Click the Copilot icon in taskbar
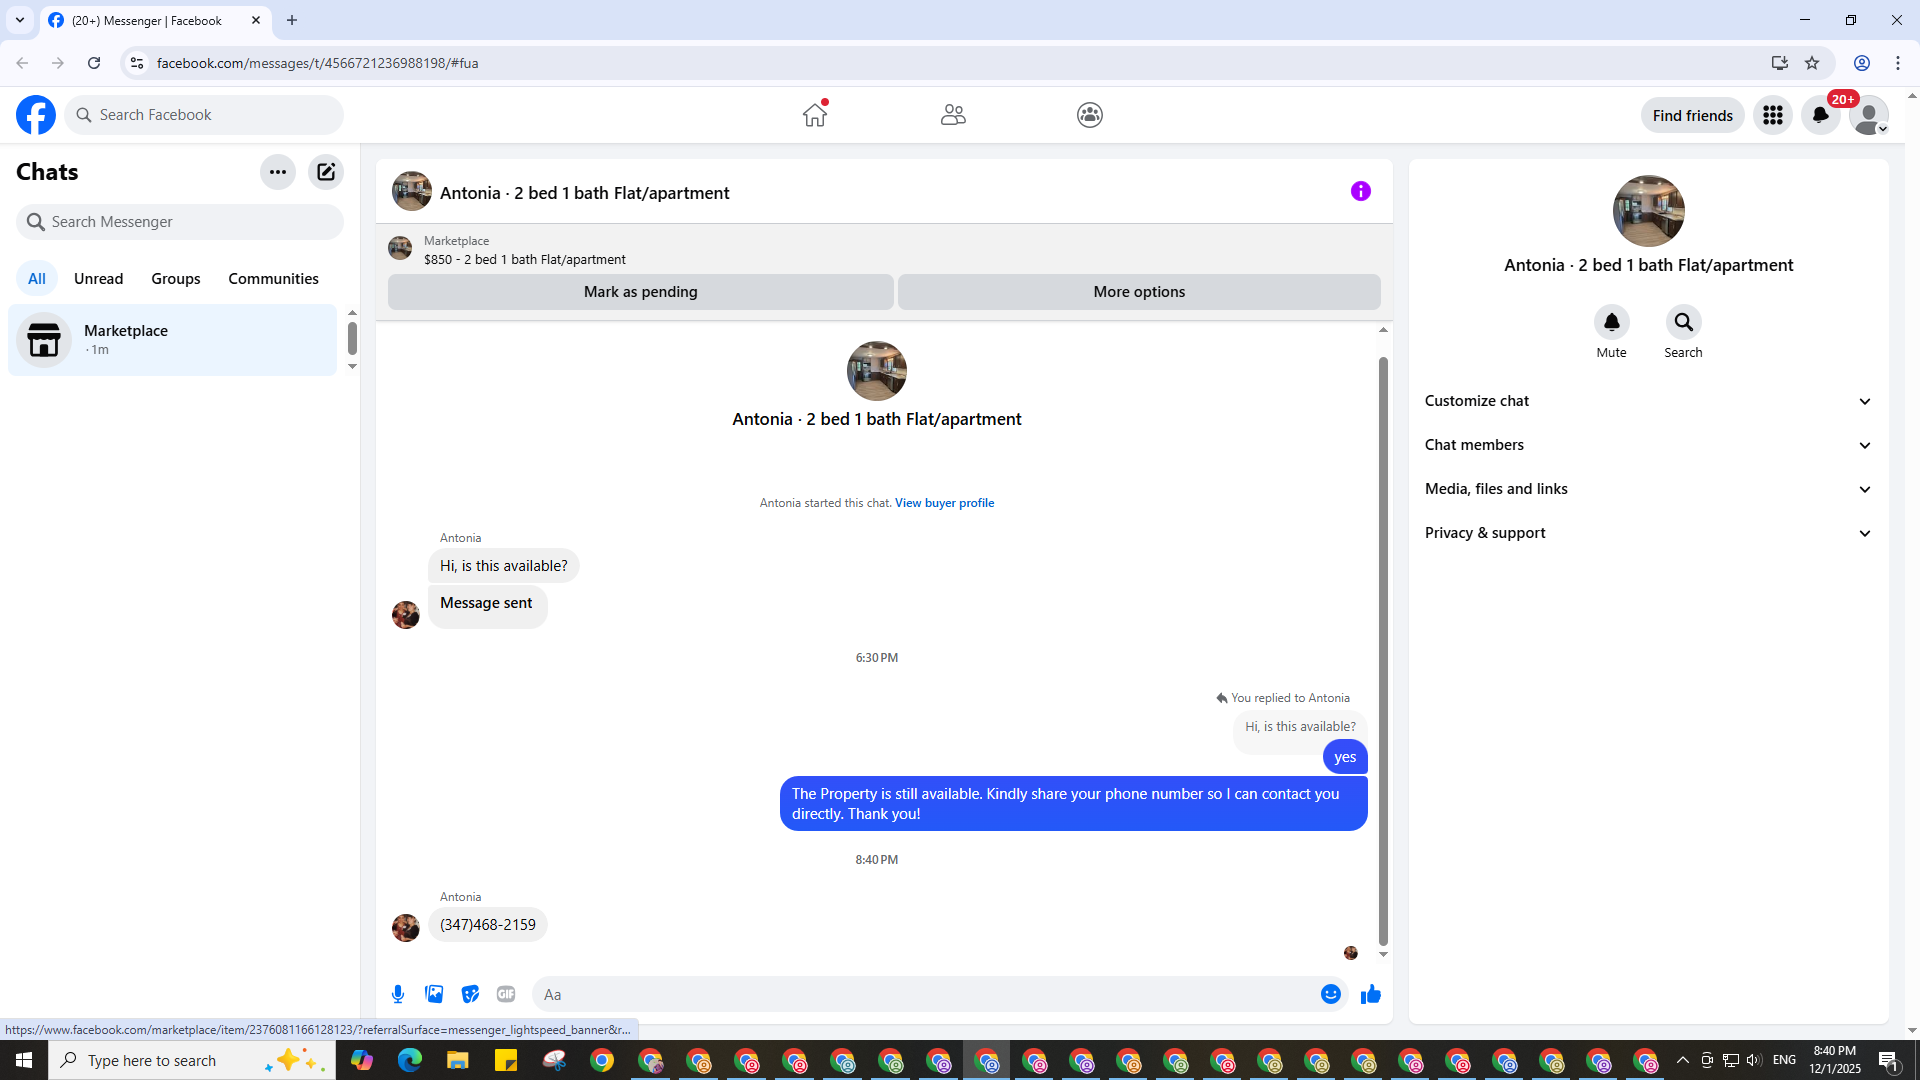Viewport: 1920px width, 1080px height. coord(362,1060)
